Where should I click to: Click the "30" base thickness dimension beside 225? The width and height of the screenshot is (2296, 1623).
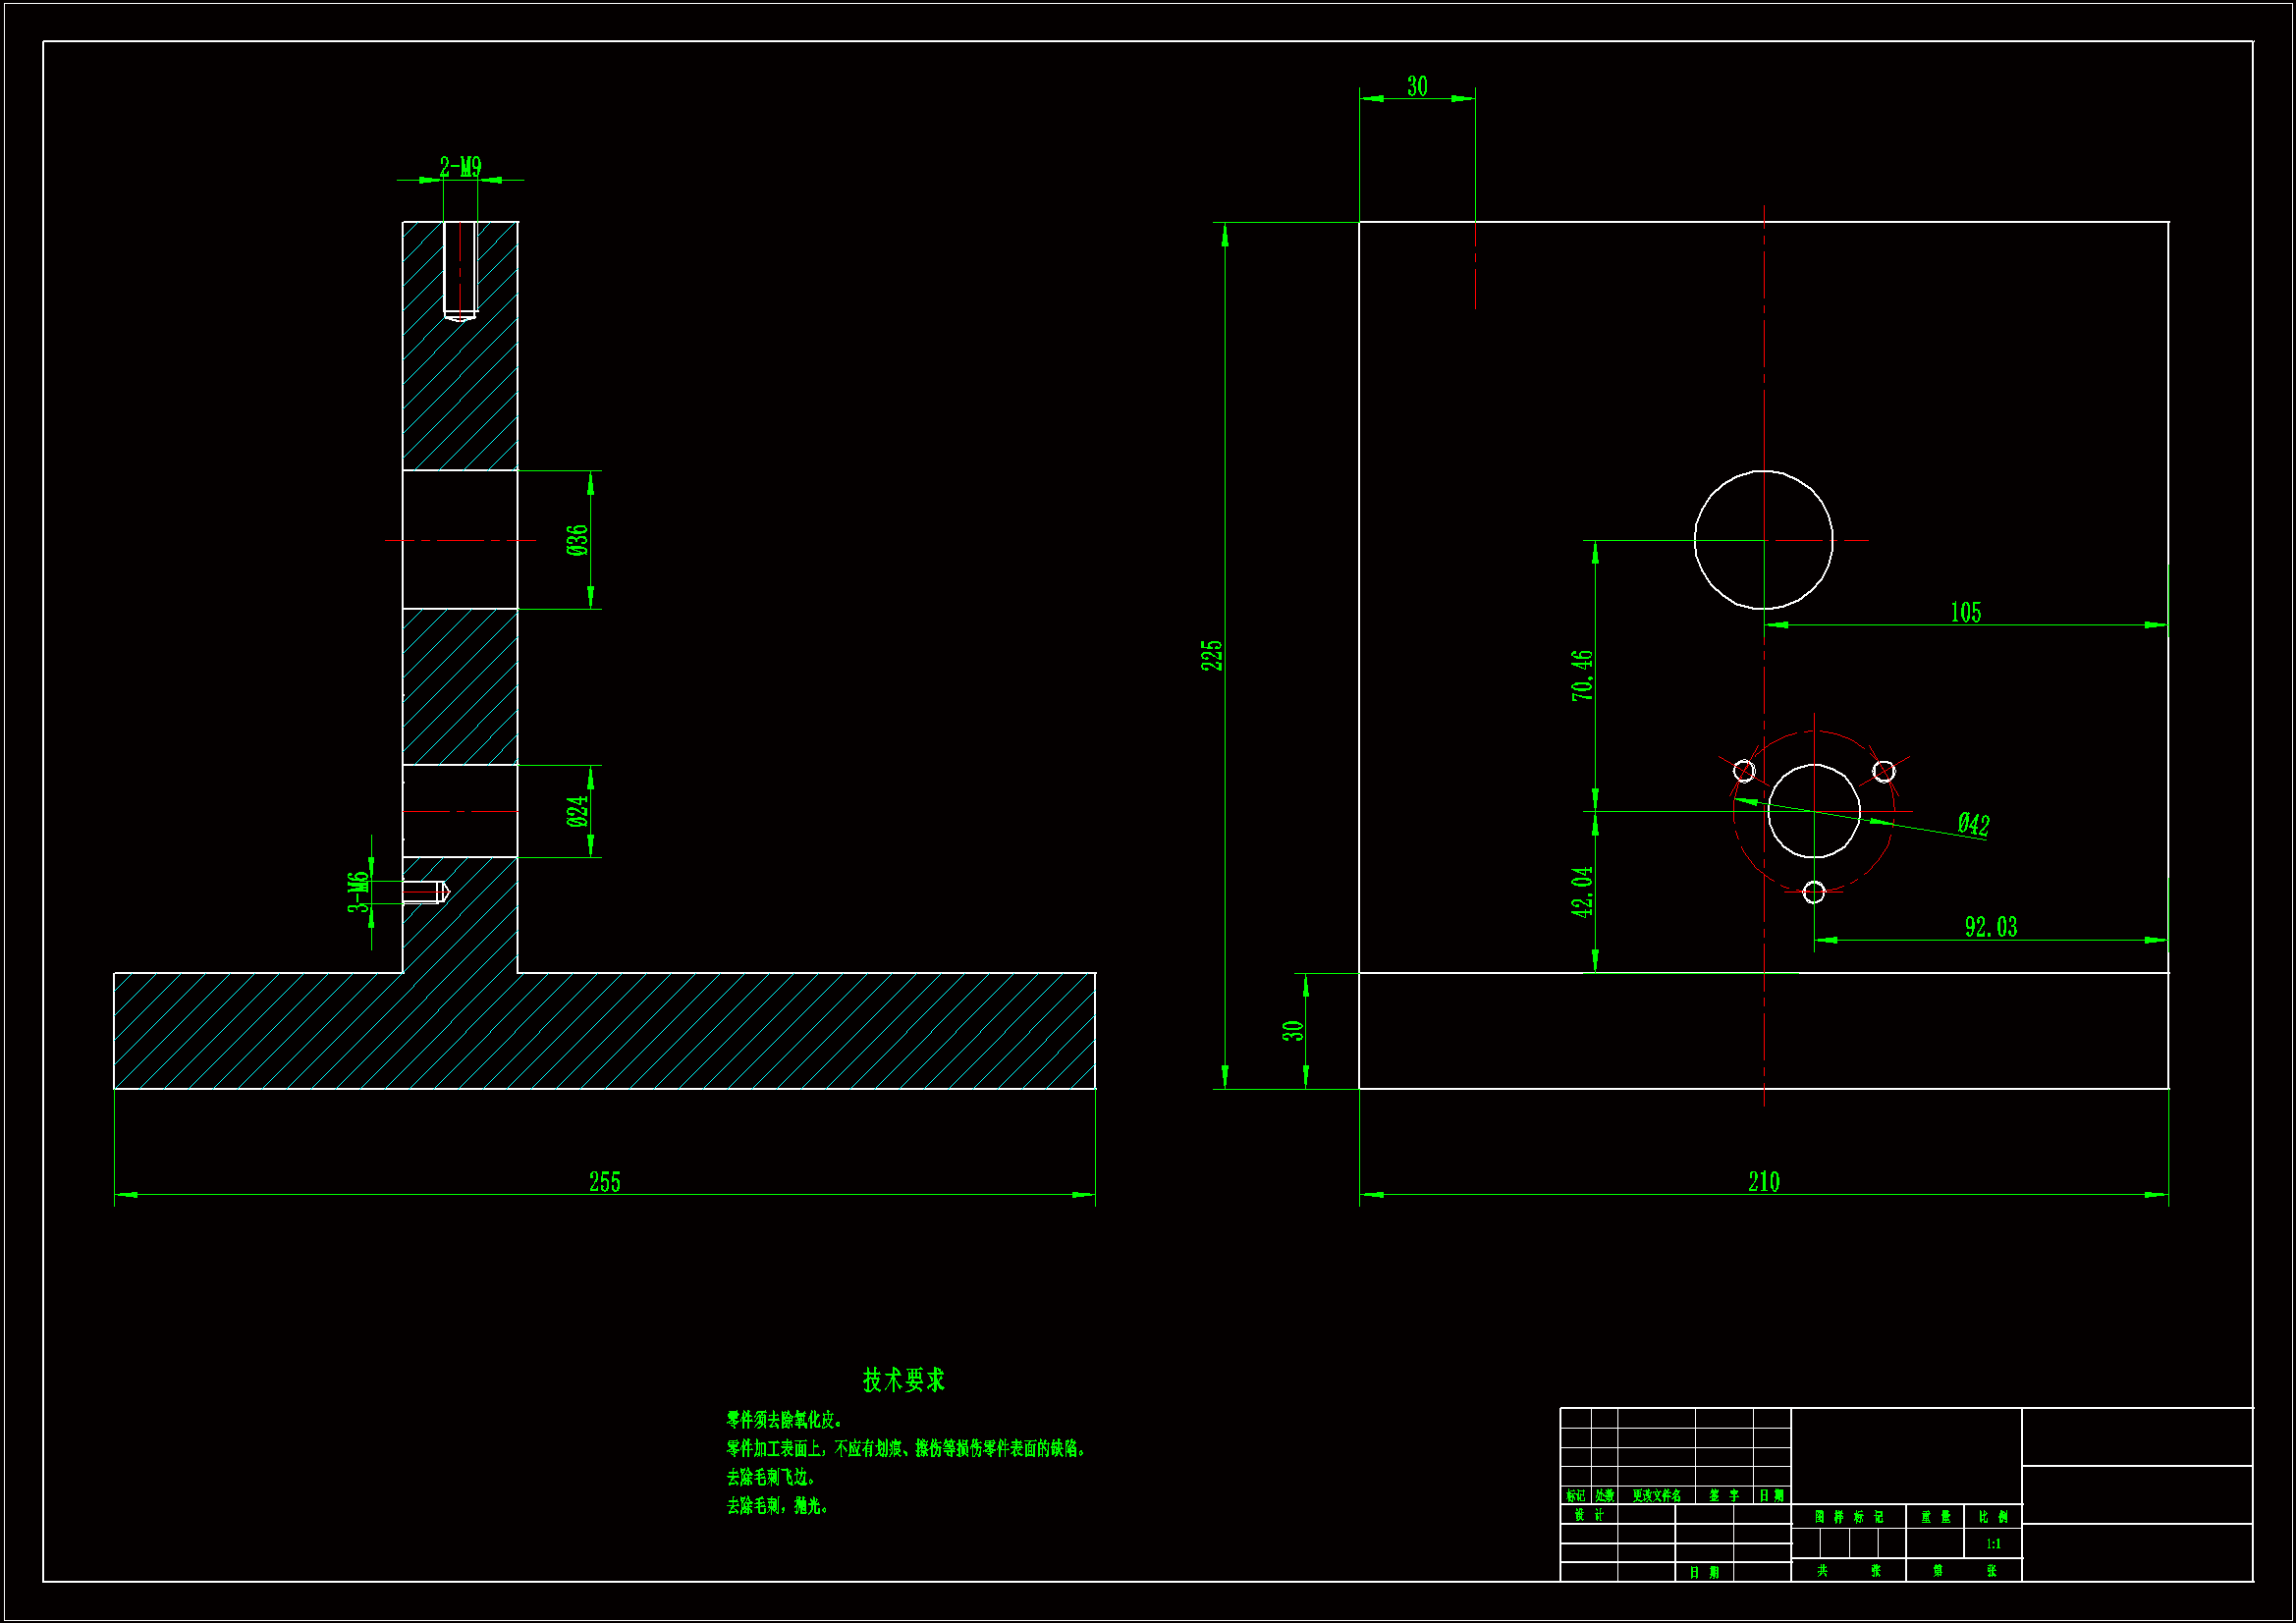pos(1292,1030)
